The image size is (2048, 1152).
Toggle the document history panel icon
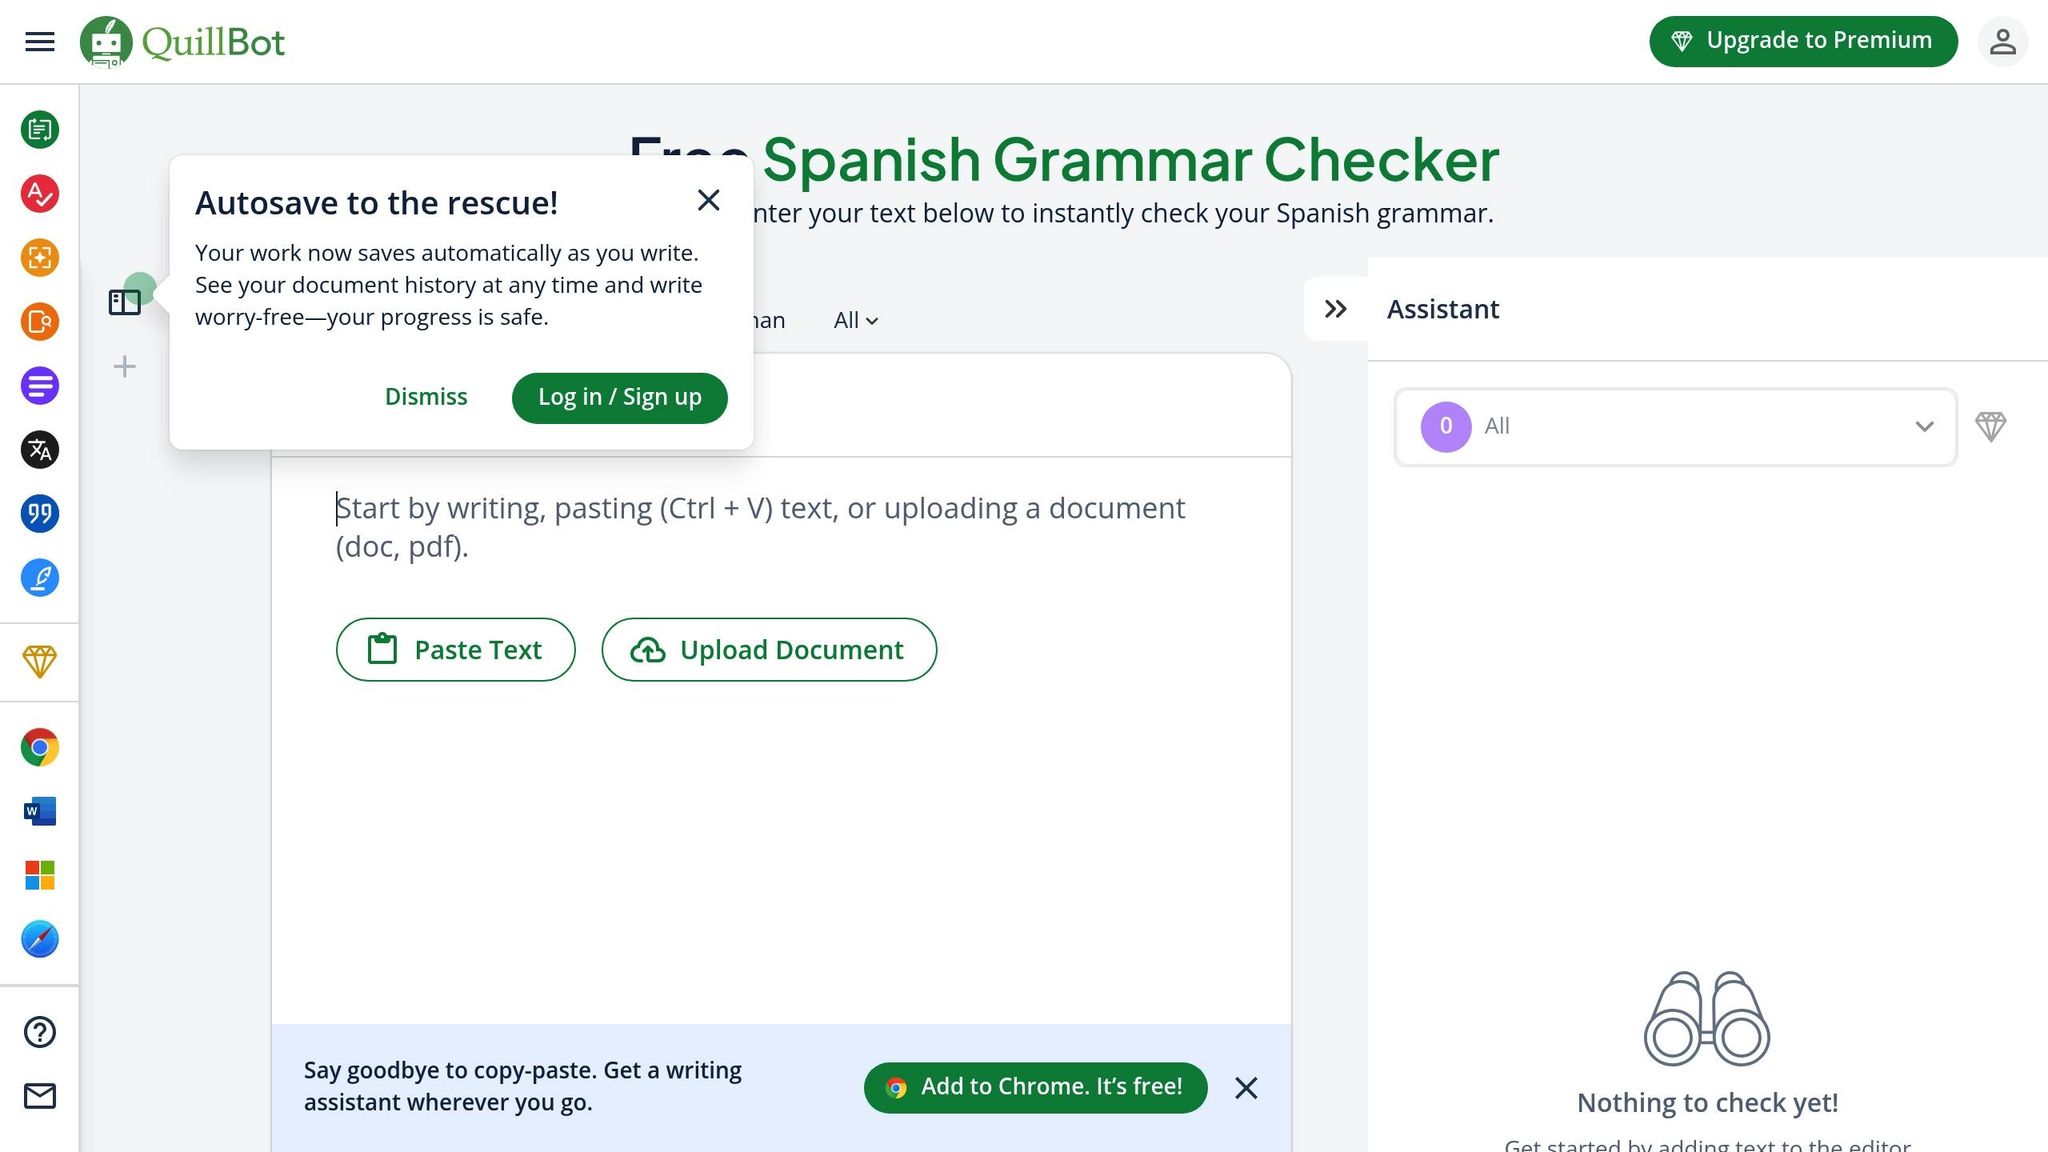124,302
